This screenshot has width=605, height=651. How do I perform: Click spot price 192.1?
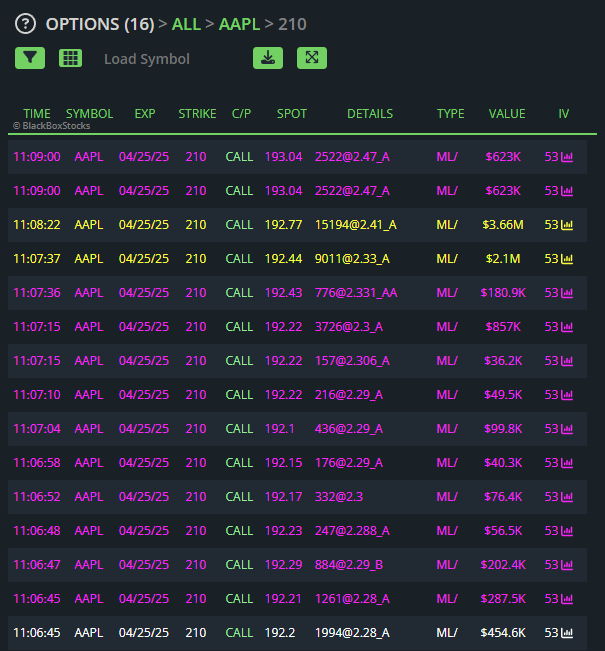coord(280,429)
